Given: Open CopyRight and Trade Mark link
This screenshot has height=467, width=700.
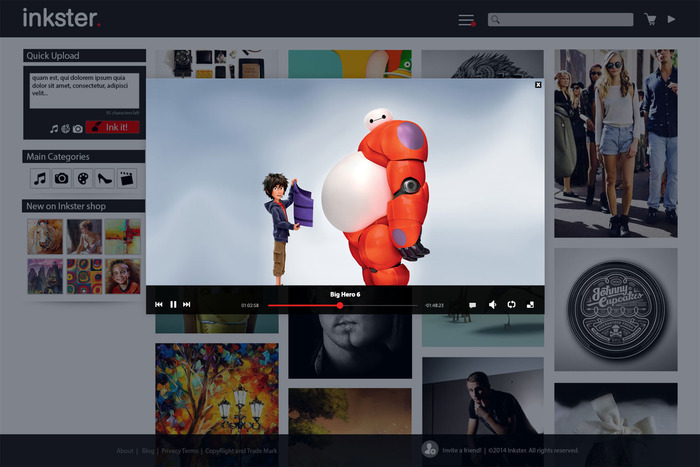Looking at the screenshot, I should pyautogui.click(x=241, y=451).
